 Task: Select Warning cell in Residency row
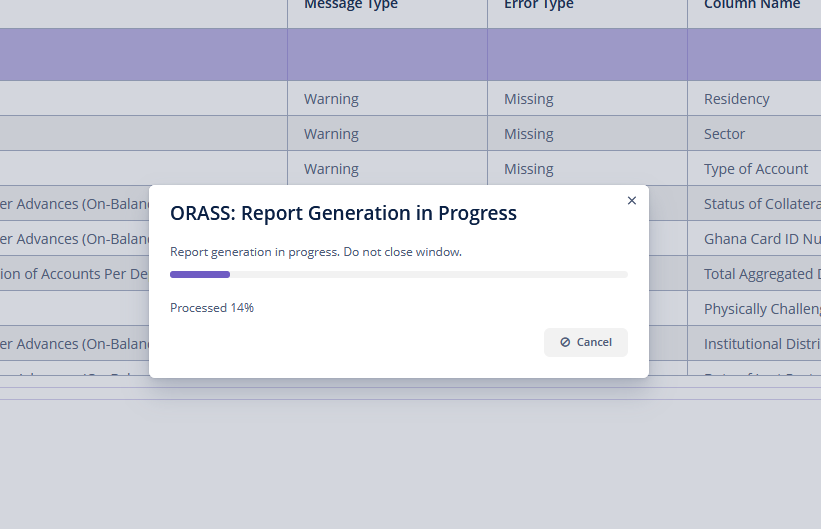tap(387, 98)
